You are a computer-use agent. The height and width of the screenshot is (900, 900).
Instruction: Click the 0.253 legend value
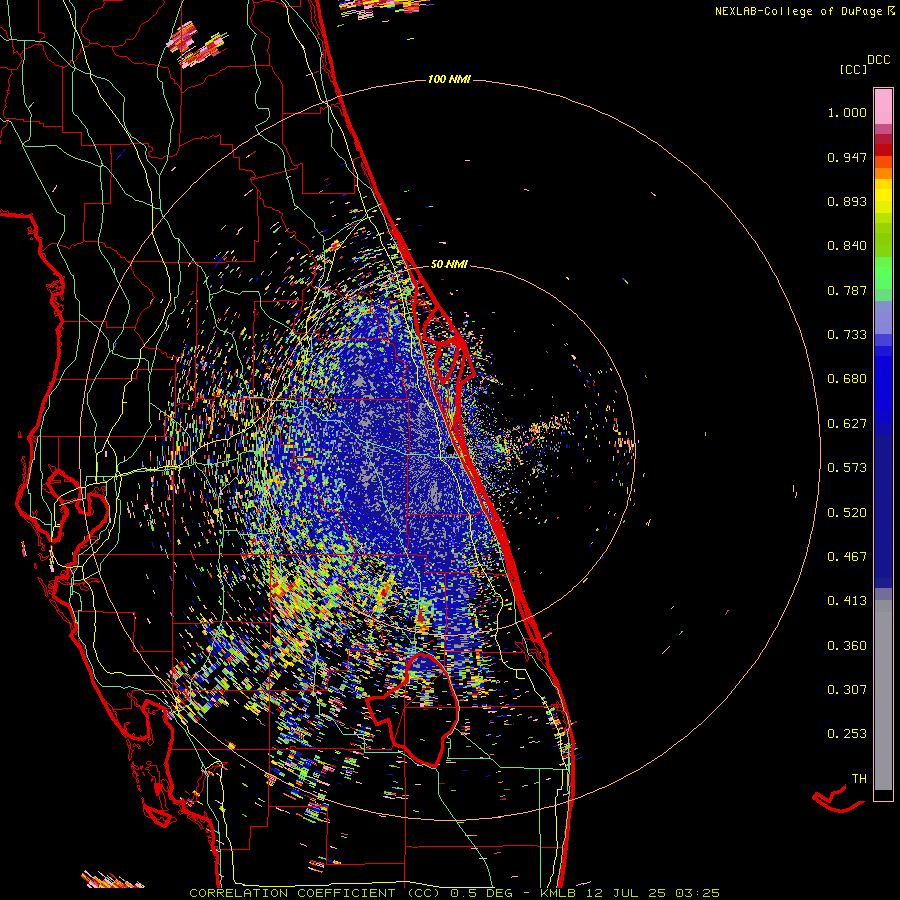click(x=847, y=734)
